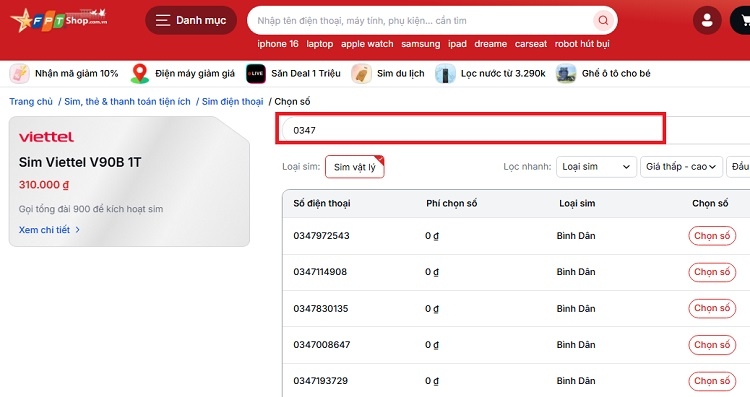Click Chọn số for 0347972543
Image resolution: width=750 pixels, height=397 pixels.
[712, 236]
